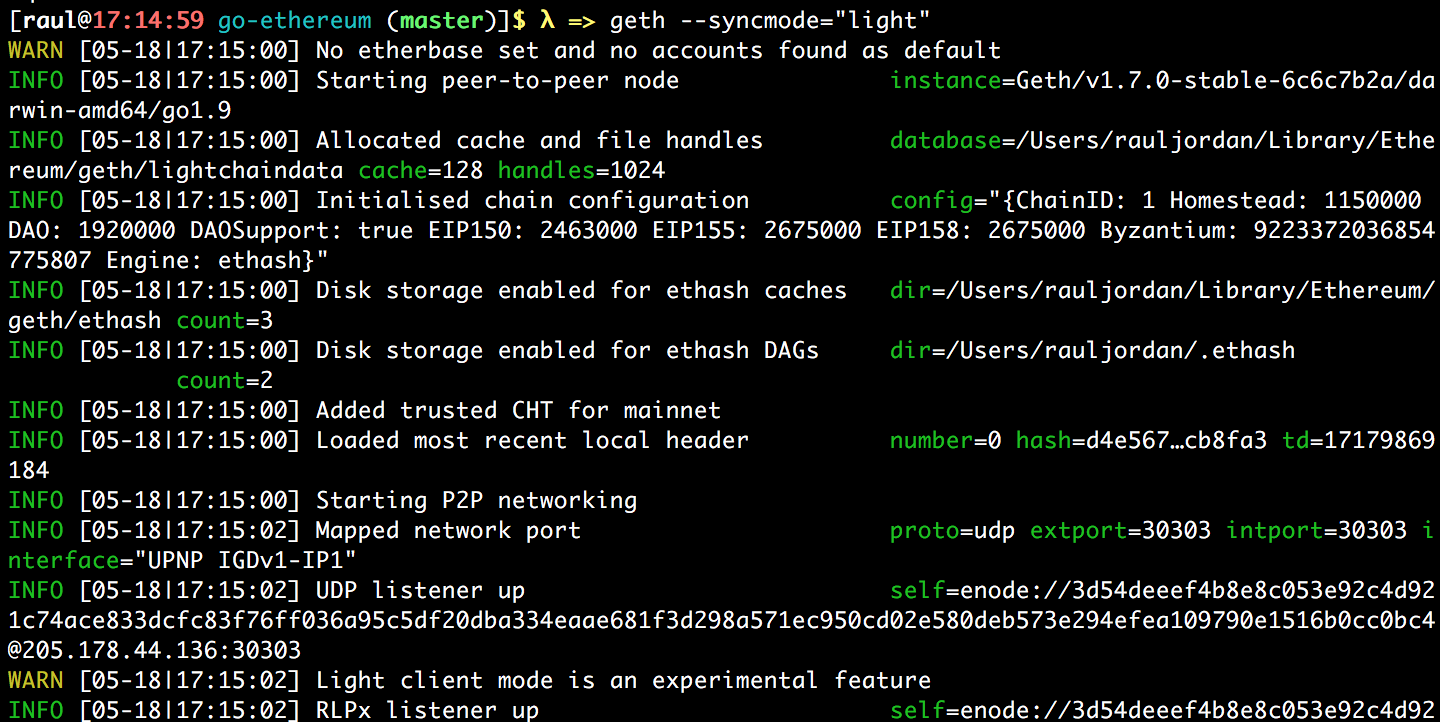This screenshot has width=1440, height=722.
Task: Click the 'cache=128' value
Action: (x=420, y=170)
